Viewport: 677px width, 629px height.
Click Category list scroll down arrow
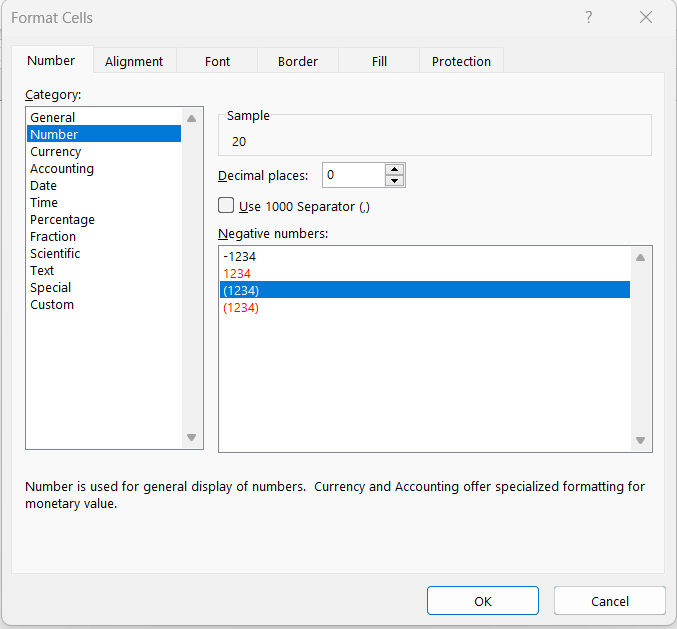click(192, 437)
